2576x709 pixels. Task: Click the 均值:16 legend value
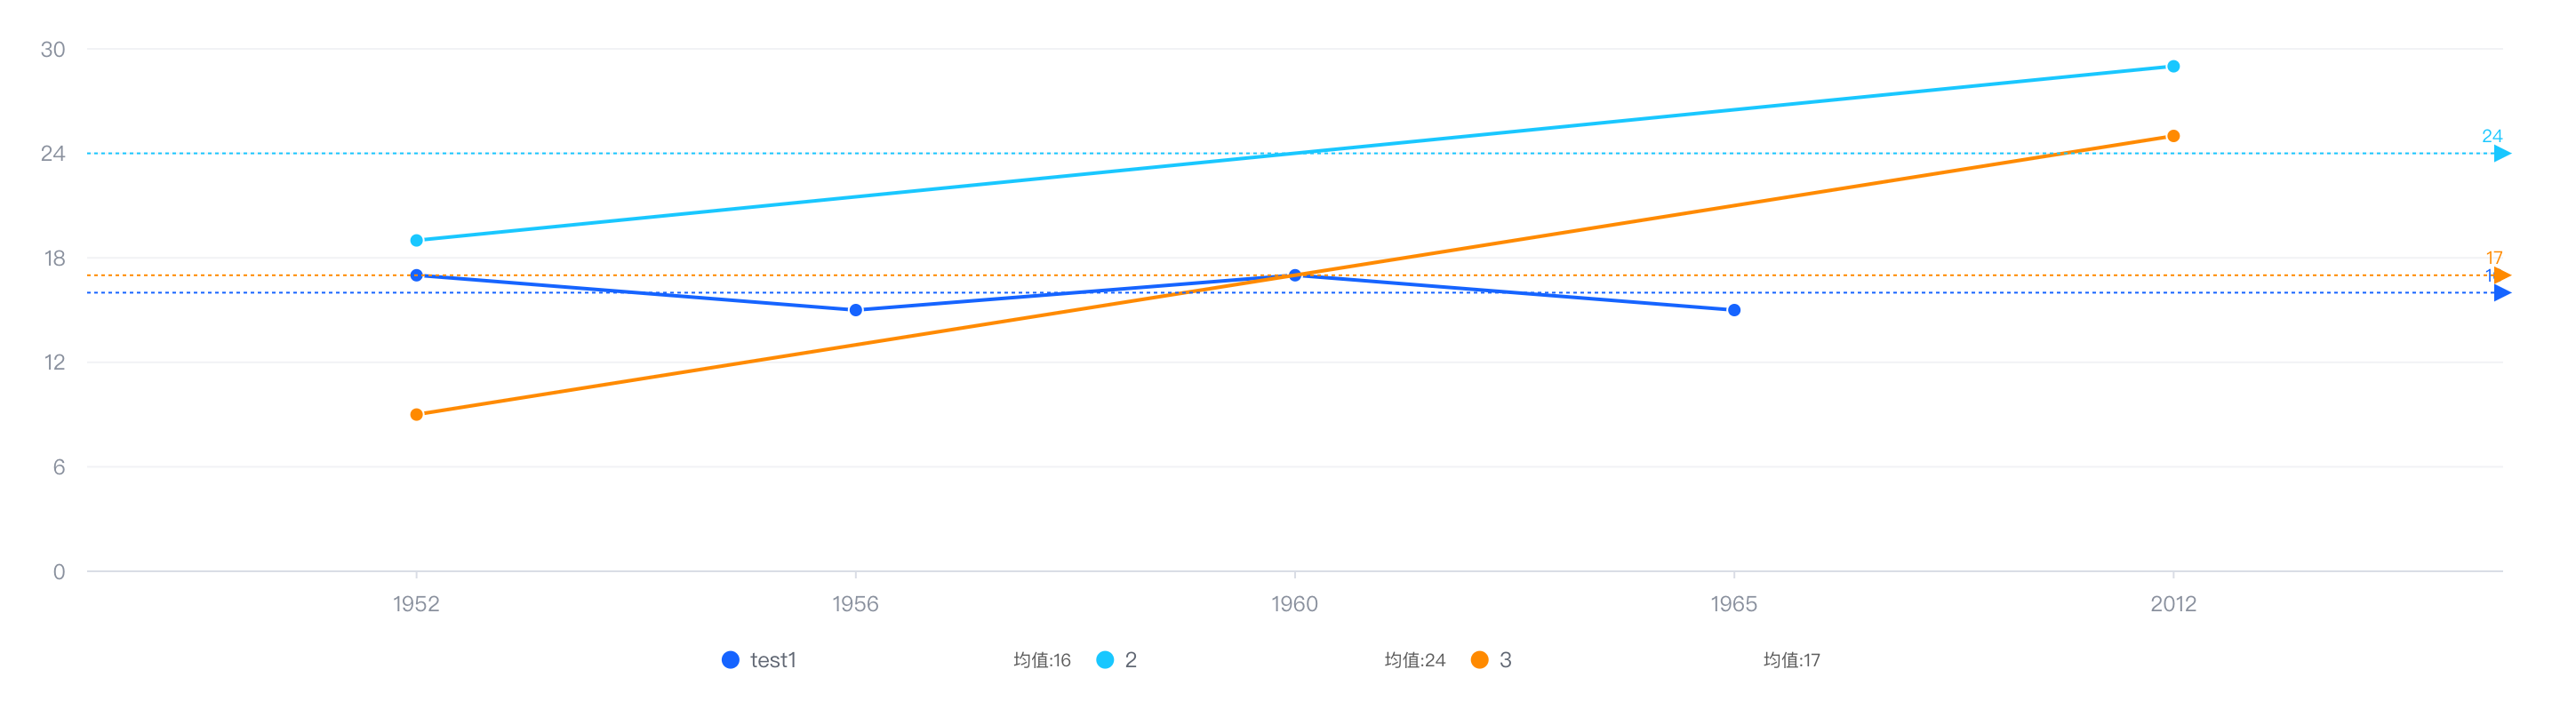pyautogui.click(x=1042, y=660)
